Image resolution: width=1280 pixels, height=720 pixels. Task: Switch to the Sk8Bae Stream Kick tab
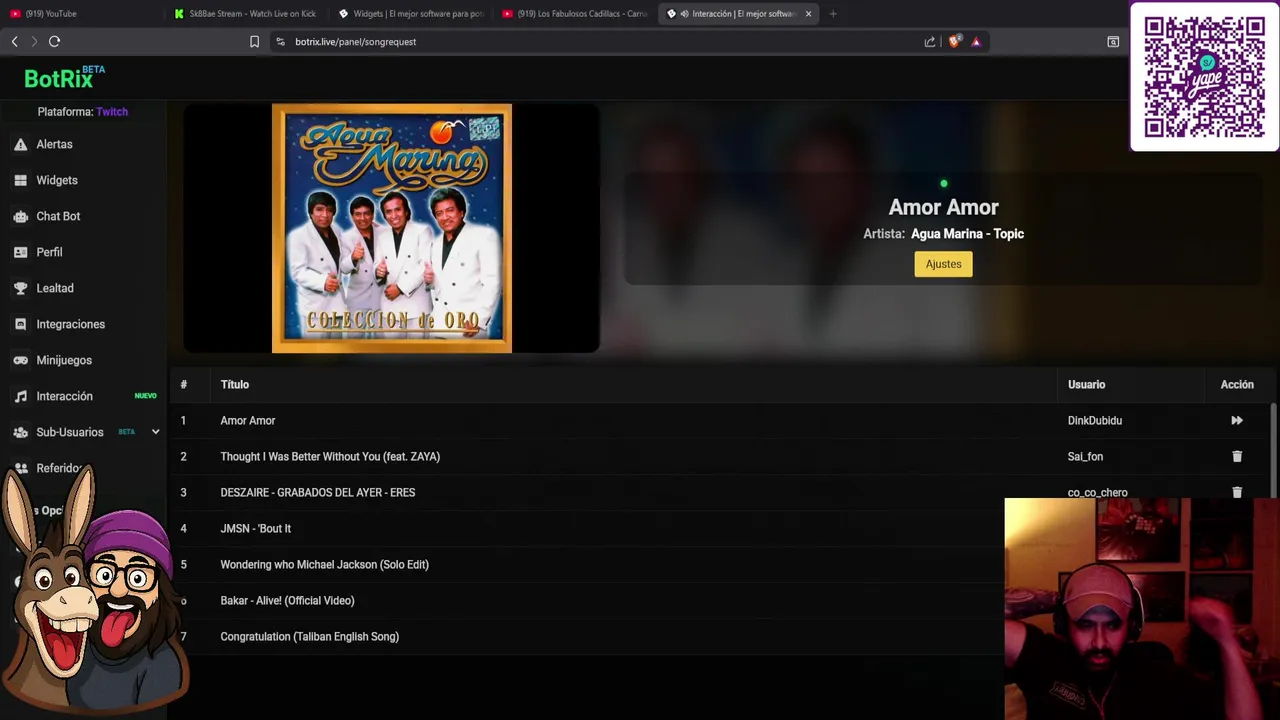(245, 14)
